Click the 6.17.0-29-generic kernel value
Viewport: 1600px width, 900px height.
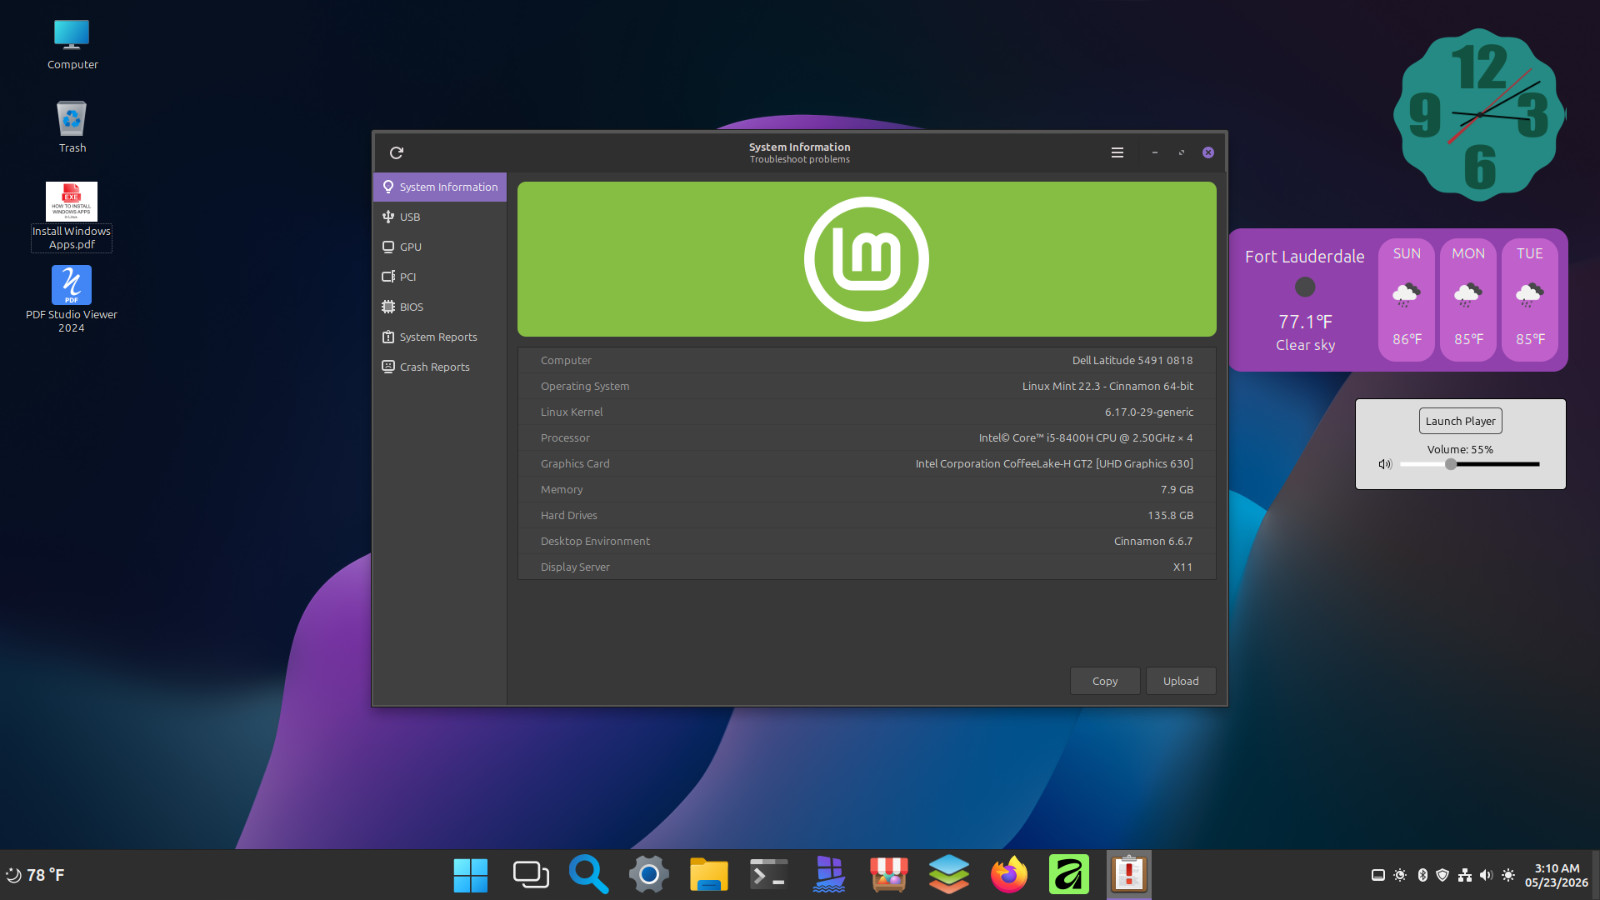(x=1149, y=412)
